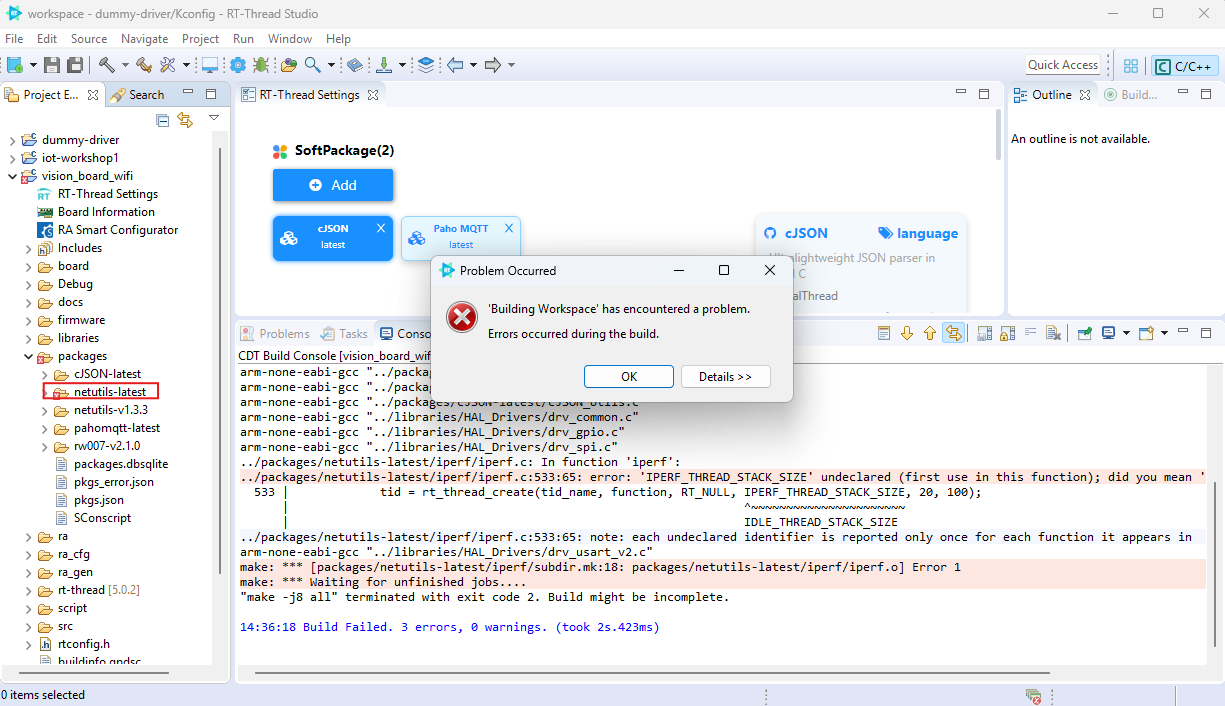This screenshot has width=1225, height=706.
Task: Collapse the packages folder
Action: pos(29,356)
